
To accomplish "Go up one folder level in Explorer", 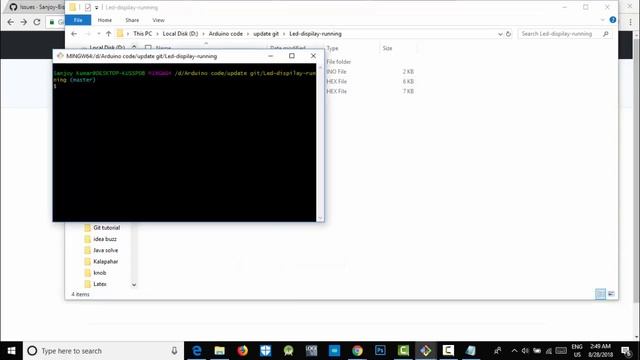I will point(108,34).
